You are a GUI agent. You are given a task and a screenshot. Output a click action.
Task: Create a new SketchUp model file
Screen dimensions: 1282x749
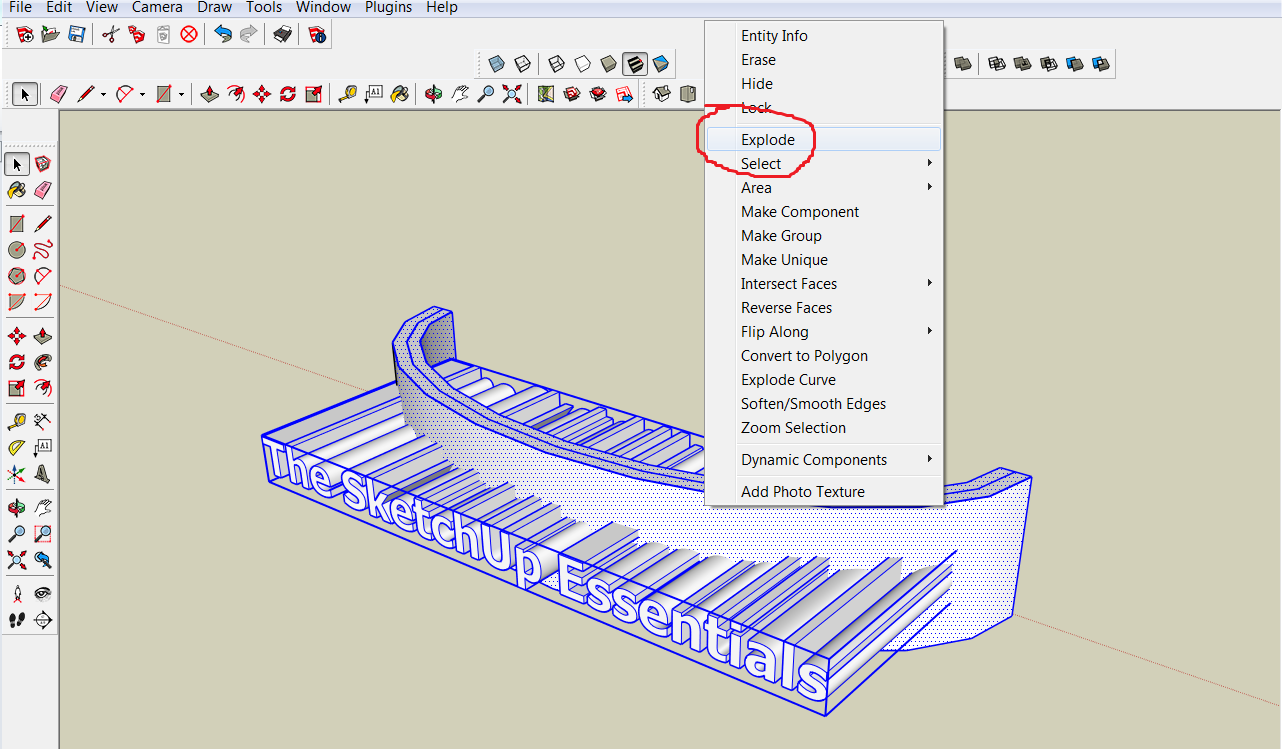[x=26, y=34]
